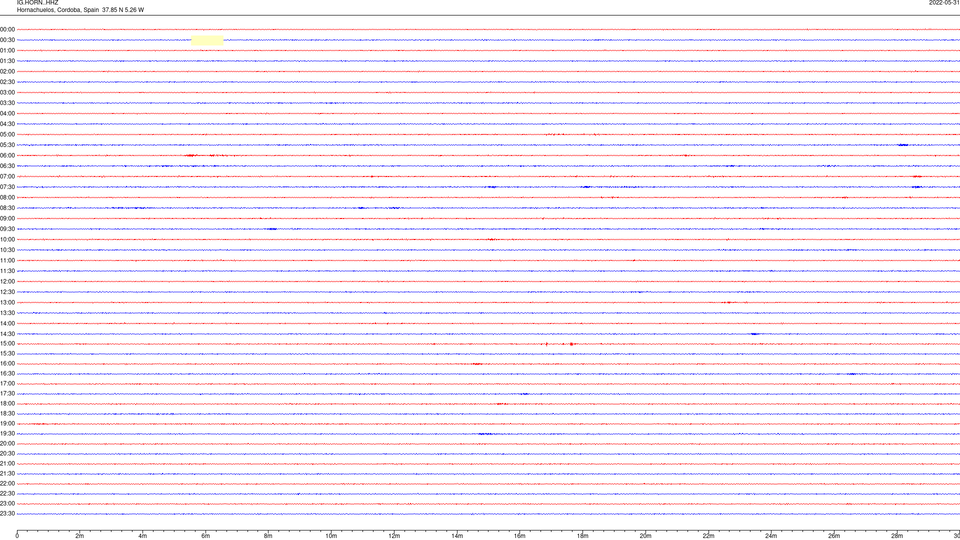
Task: Pick the 14:30 row time label
Action: tap(7, 334)
